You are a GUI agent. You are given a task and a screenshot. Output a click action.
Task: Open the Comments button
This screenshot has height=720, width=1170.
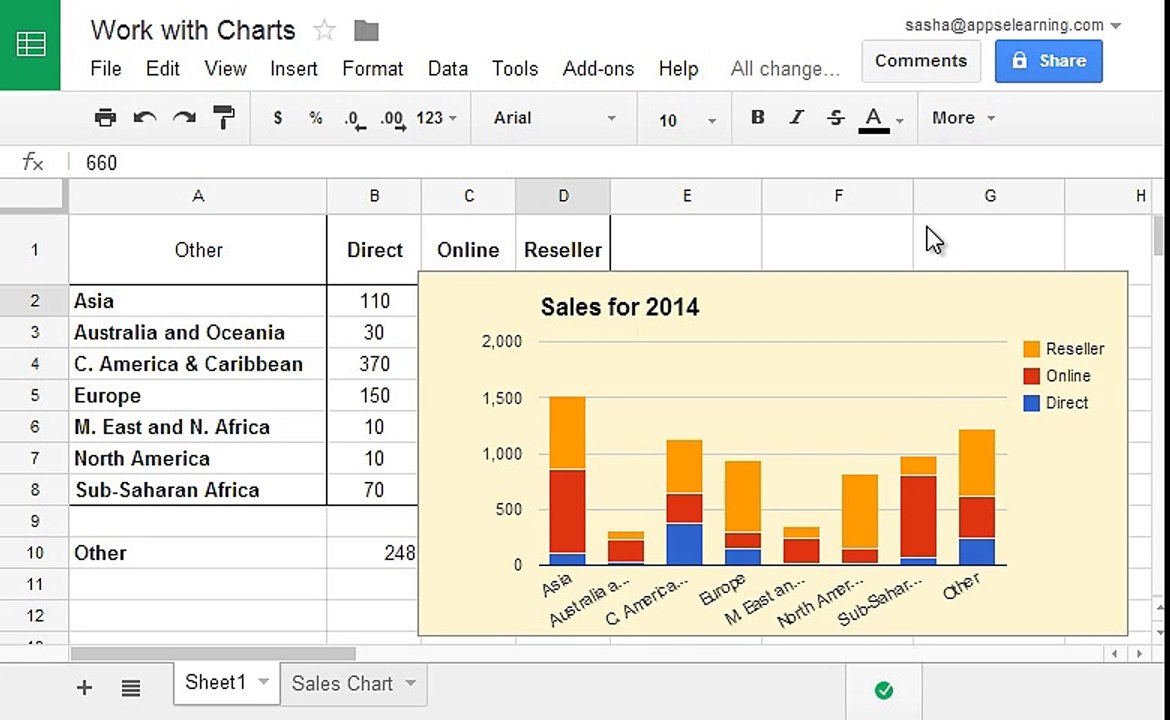(x=921, y=61)
